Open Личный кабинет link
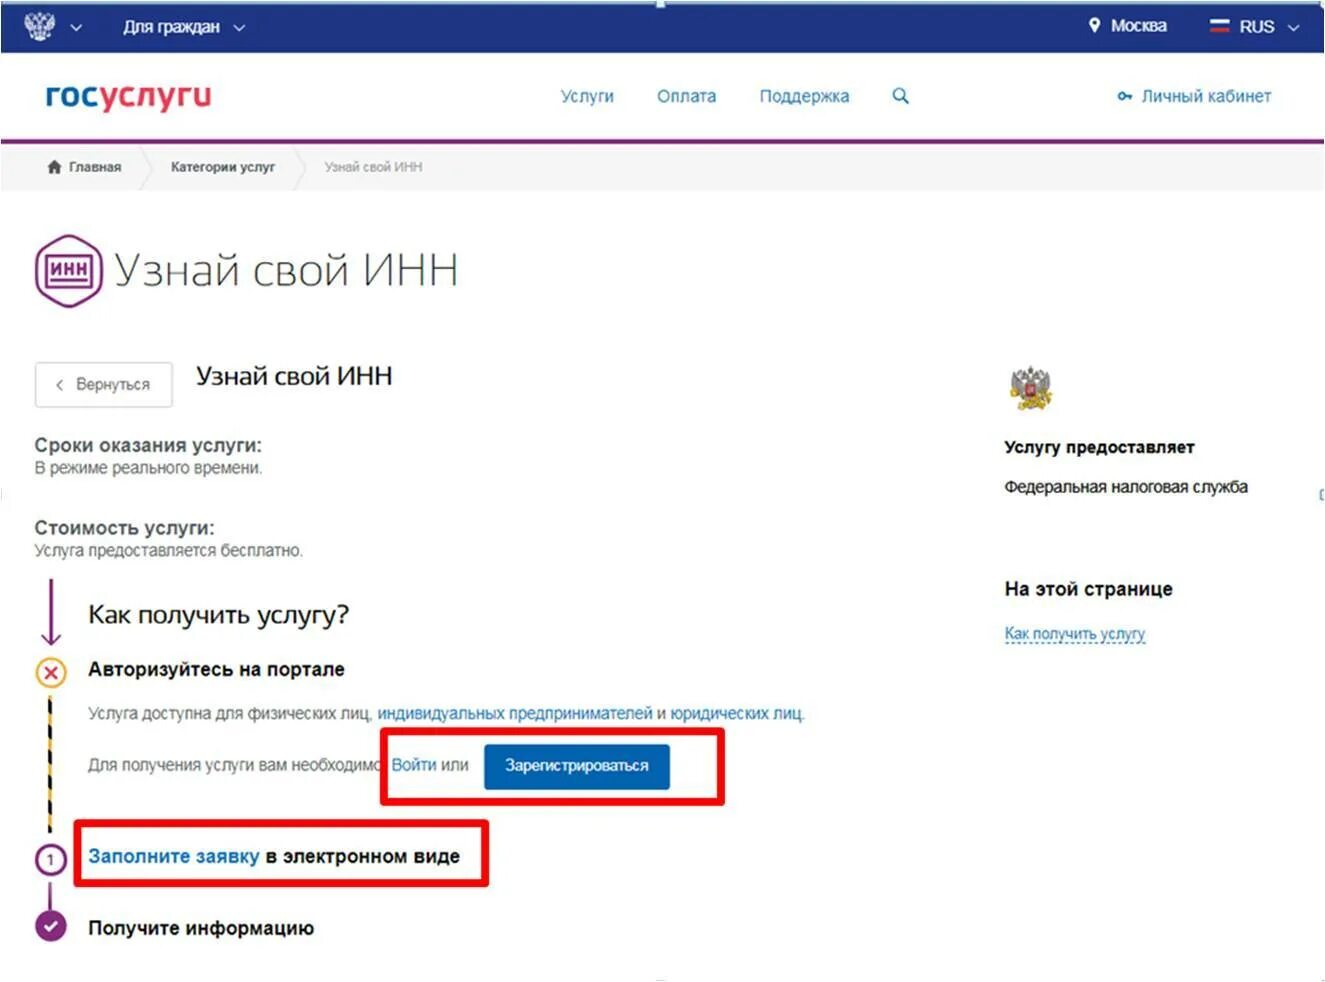Screen dimensions: 1325x982 (x=1206, y=96)
